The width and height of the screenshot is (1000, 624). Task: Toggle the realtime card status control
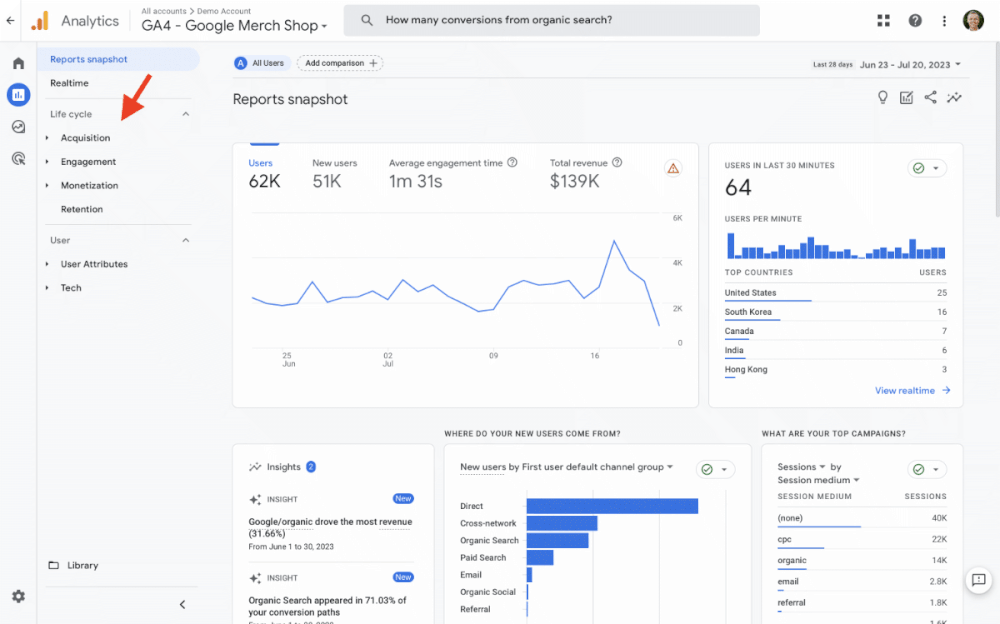tap(927, 167)
